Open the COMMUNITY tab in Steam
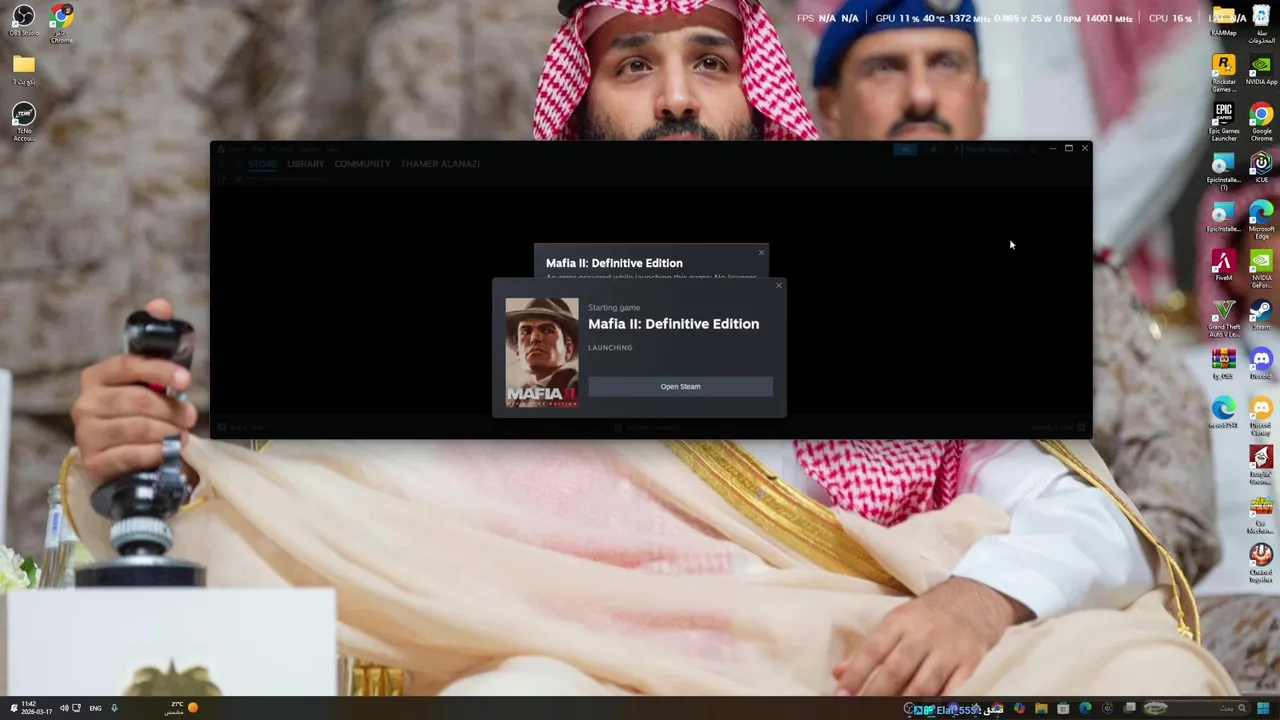The width and height of the screenshot is (1280, 720). pyautogui.click(x=362, y=164)
